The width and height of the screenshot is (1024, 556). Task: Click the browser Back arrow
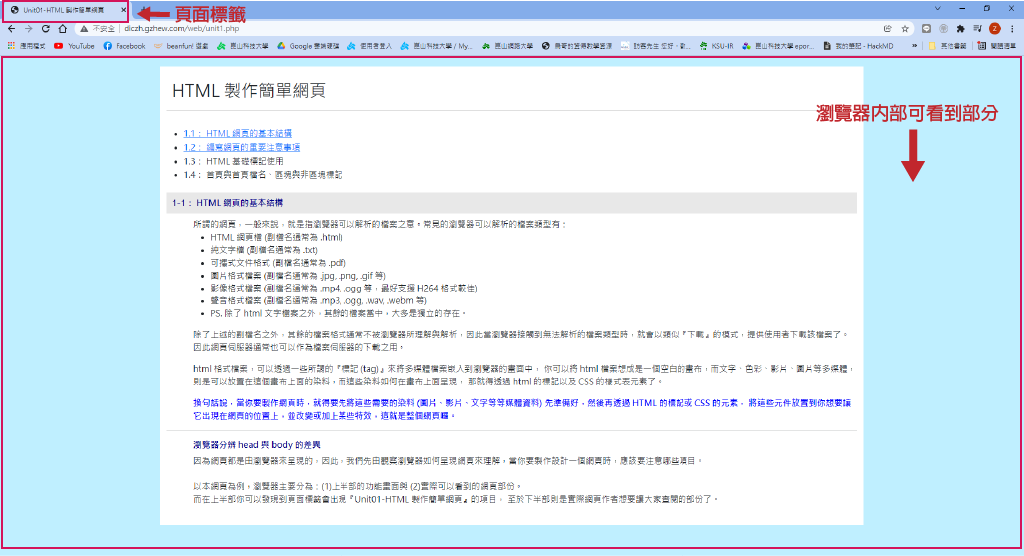[11, 29]
